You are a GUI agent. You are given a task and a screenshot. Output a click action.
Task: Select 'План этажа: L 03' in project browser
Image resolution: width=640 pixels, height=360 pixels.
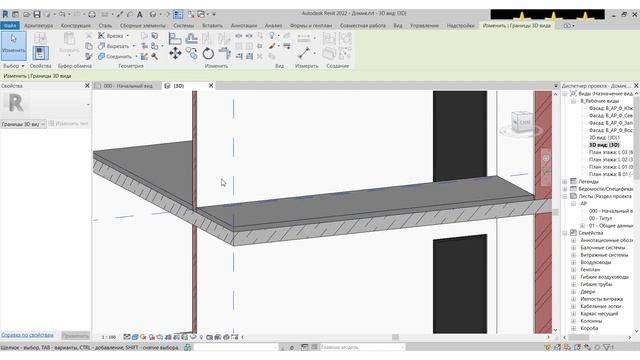611,152
